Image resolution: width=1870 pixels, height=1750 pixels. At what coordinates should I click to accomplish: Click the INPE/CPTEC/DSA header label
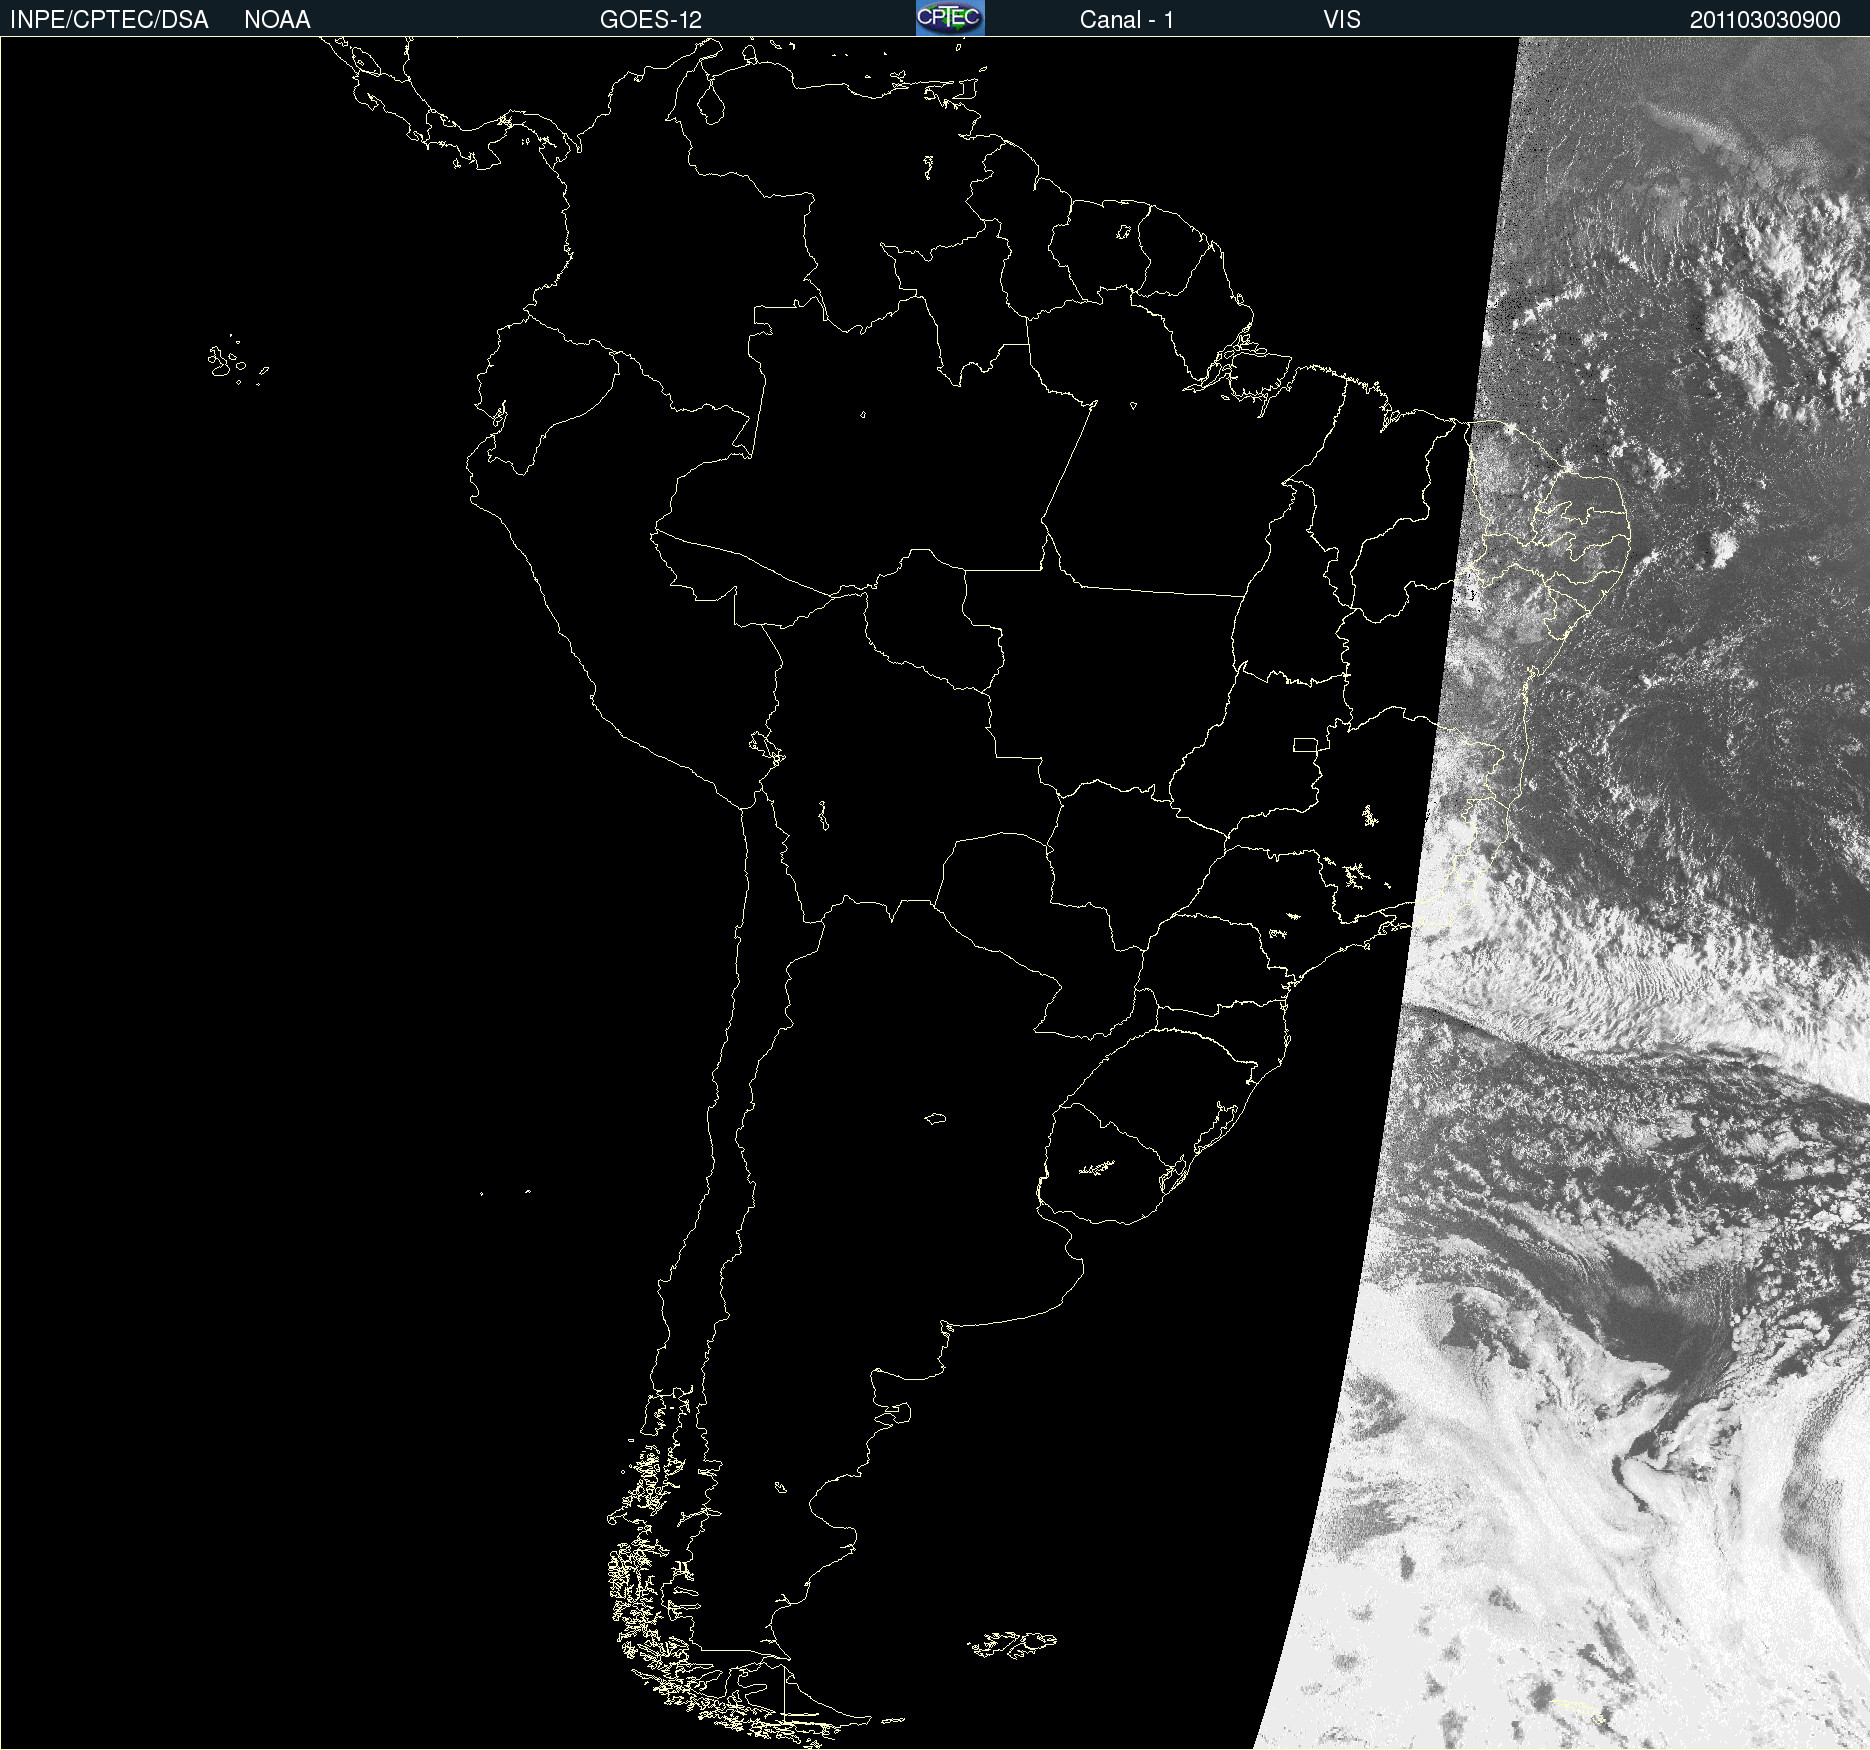coord(109,20)
